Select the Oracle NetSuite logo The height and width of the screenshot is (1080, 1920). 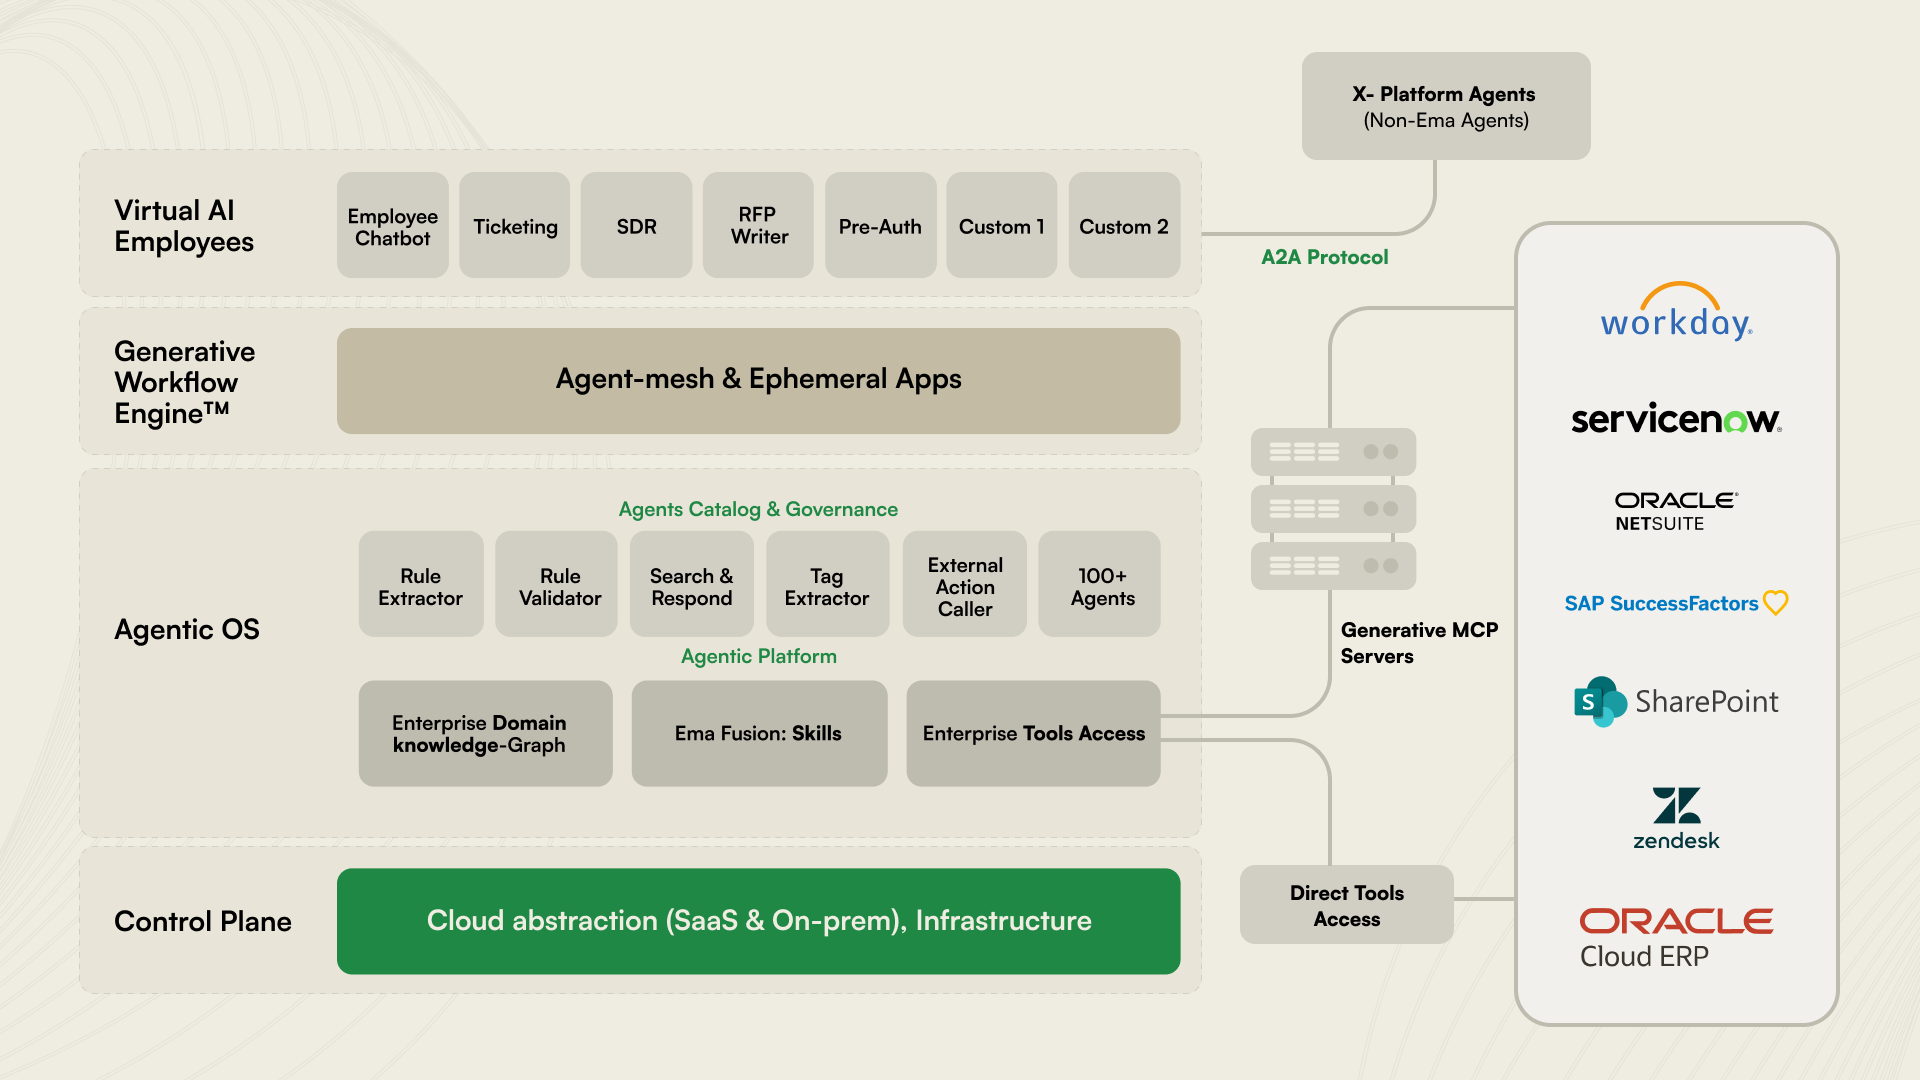[1676, 510]
